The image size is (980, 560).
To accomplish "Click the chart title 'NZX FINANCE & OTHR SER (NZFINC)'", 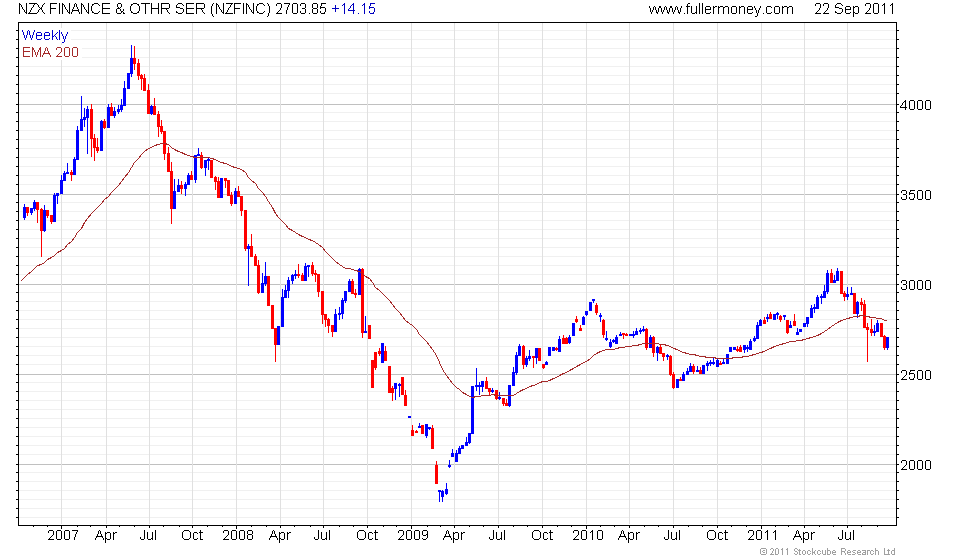I will pos(145,9).
